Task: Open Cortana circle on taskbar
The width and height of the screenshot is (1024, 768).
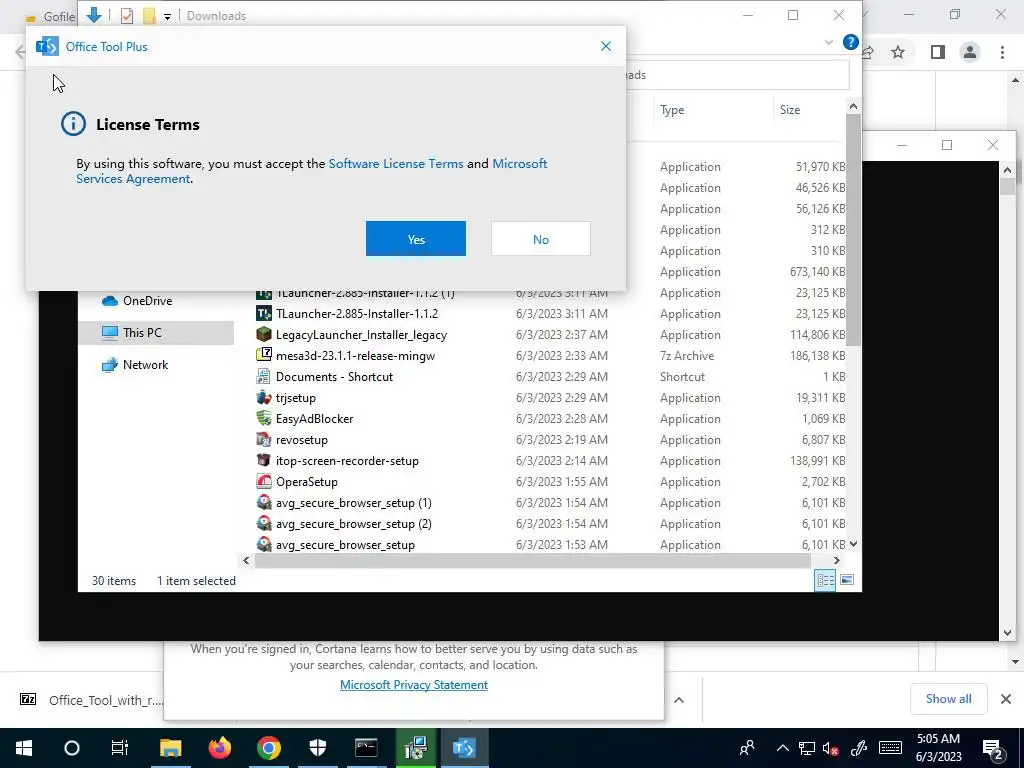Action: [72, 748]
